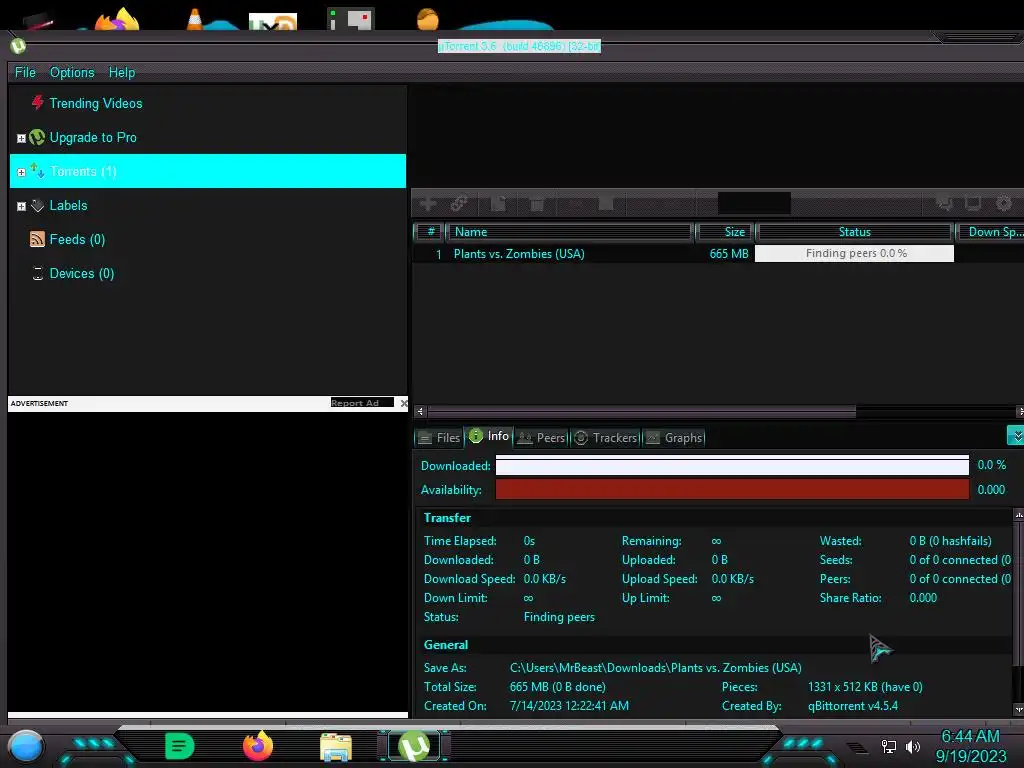Open the Options menu
This screenshot has height=768, width=1024.
[x=72, y=72]
